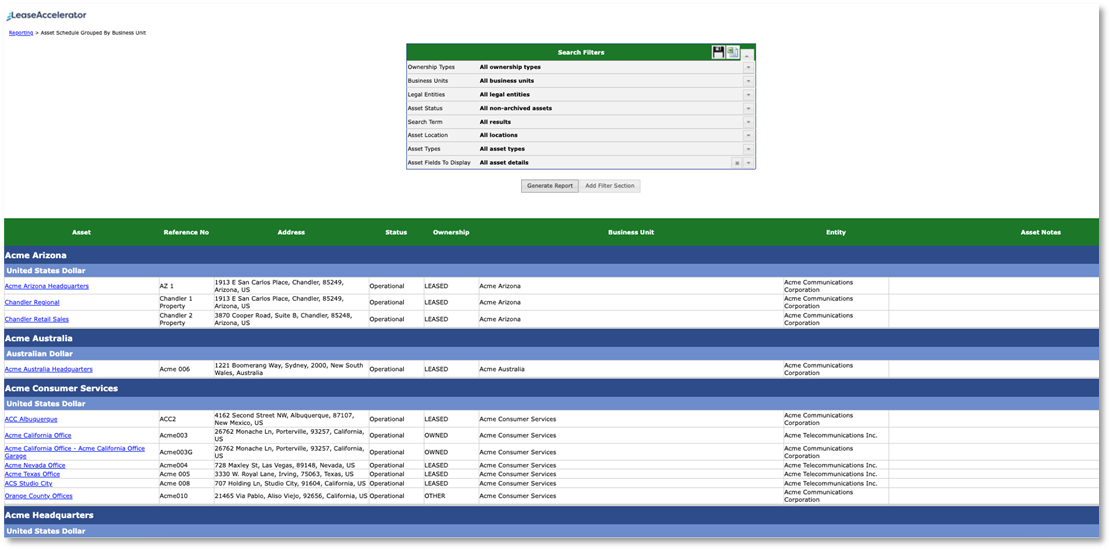This screenshot has height=550, width=1111.
Task: Select the All non-archived assets filter value
Action: (x=516, y=108)
